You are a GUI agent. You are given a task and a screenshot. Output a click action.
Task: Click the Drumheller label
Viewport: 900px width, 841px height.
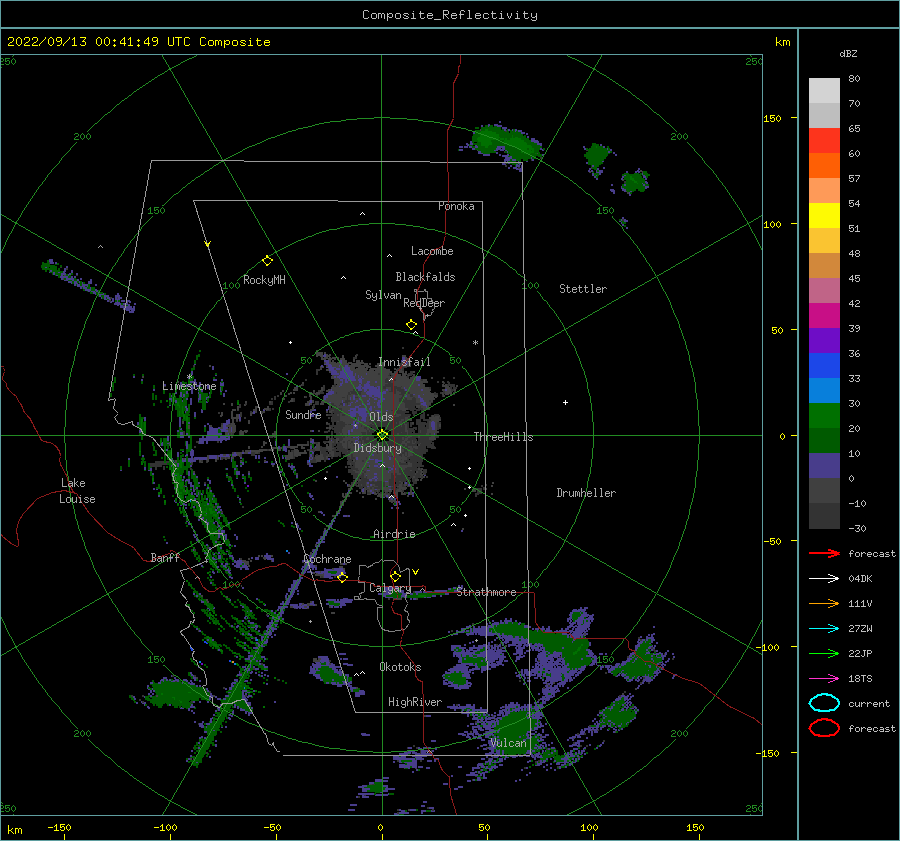pos(585,493)
